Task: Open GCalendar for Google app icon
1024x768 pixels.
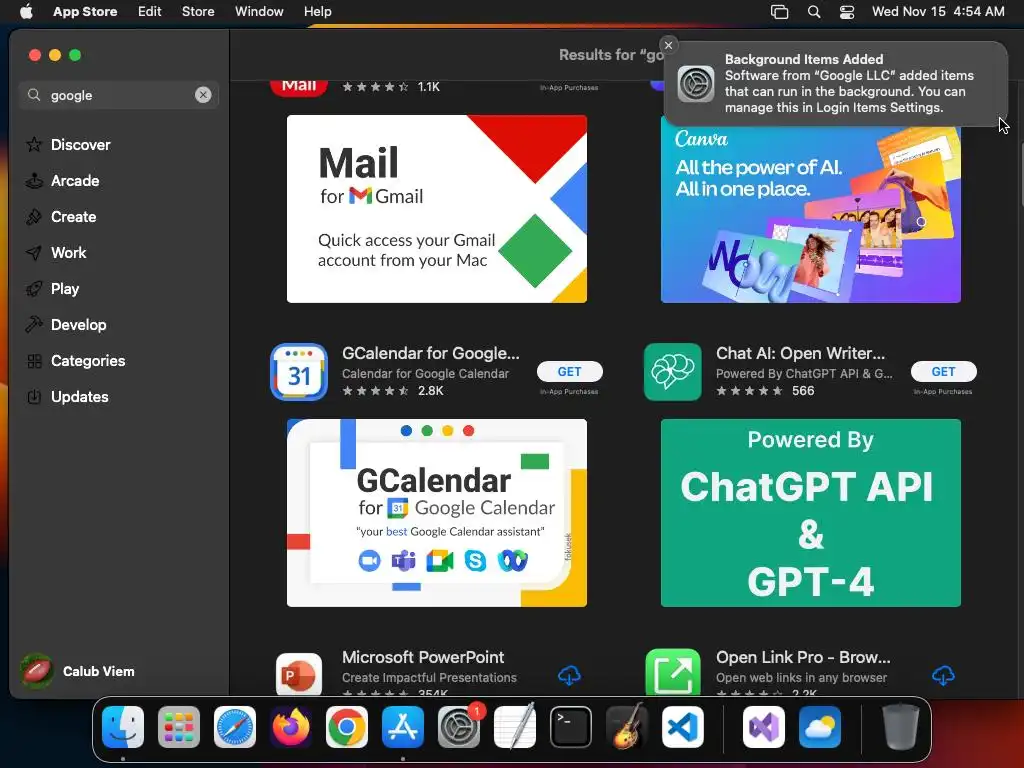Action: pos(299,372)
